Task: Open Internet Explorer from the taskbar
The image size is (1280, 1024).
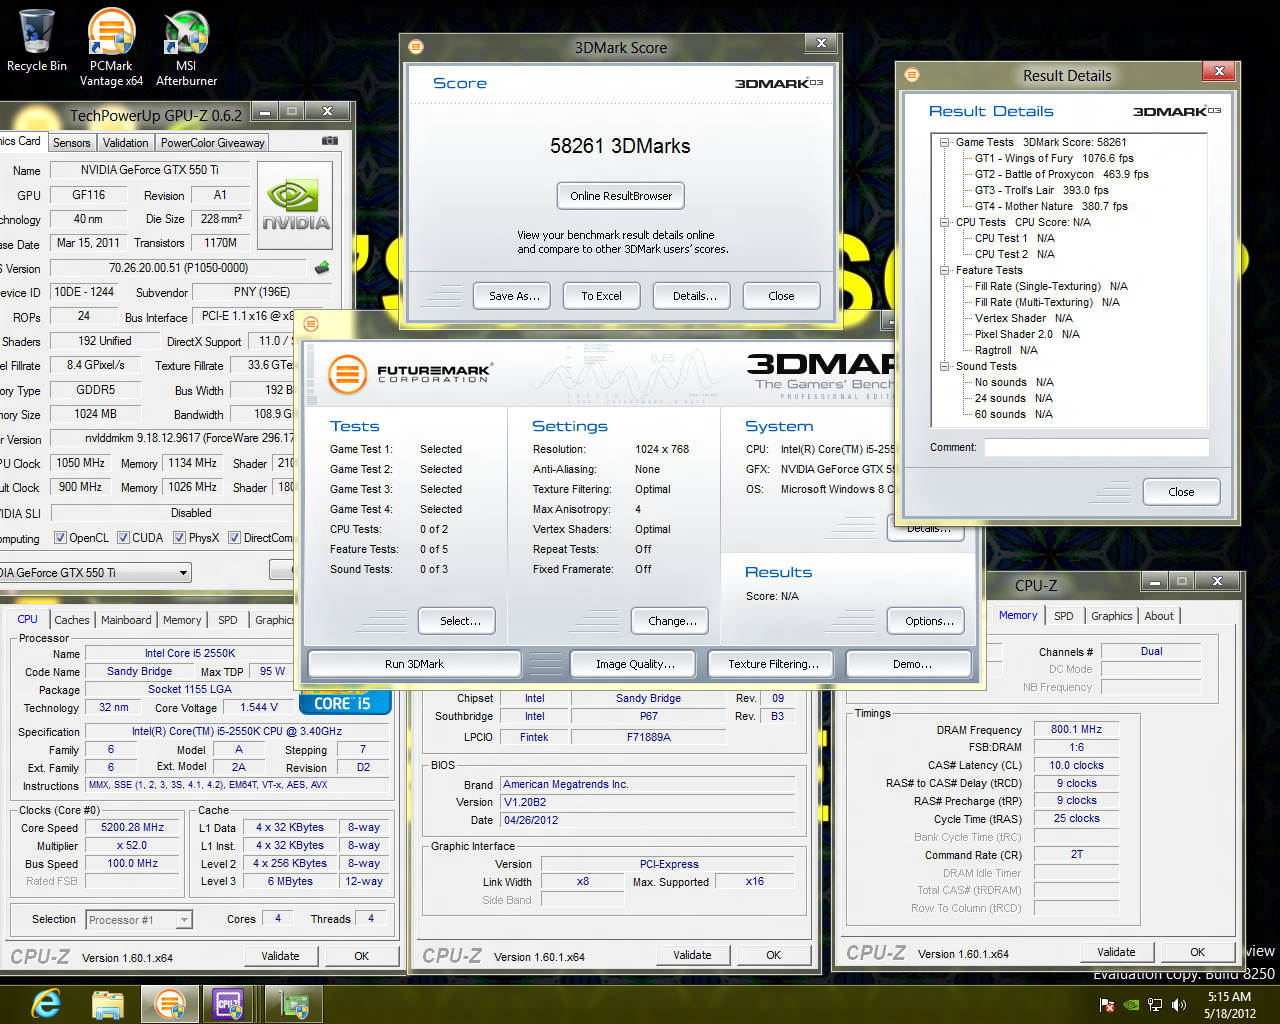Action: [x=47, y=1003]
